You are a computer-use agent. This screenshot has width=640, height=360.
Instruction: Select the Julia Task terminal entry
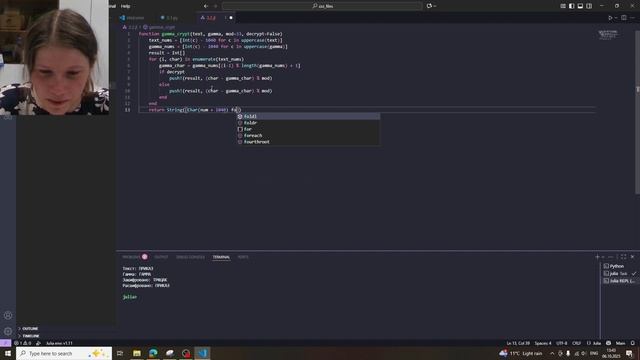click(x=619, y=273)
